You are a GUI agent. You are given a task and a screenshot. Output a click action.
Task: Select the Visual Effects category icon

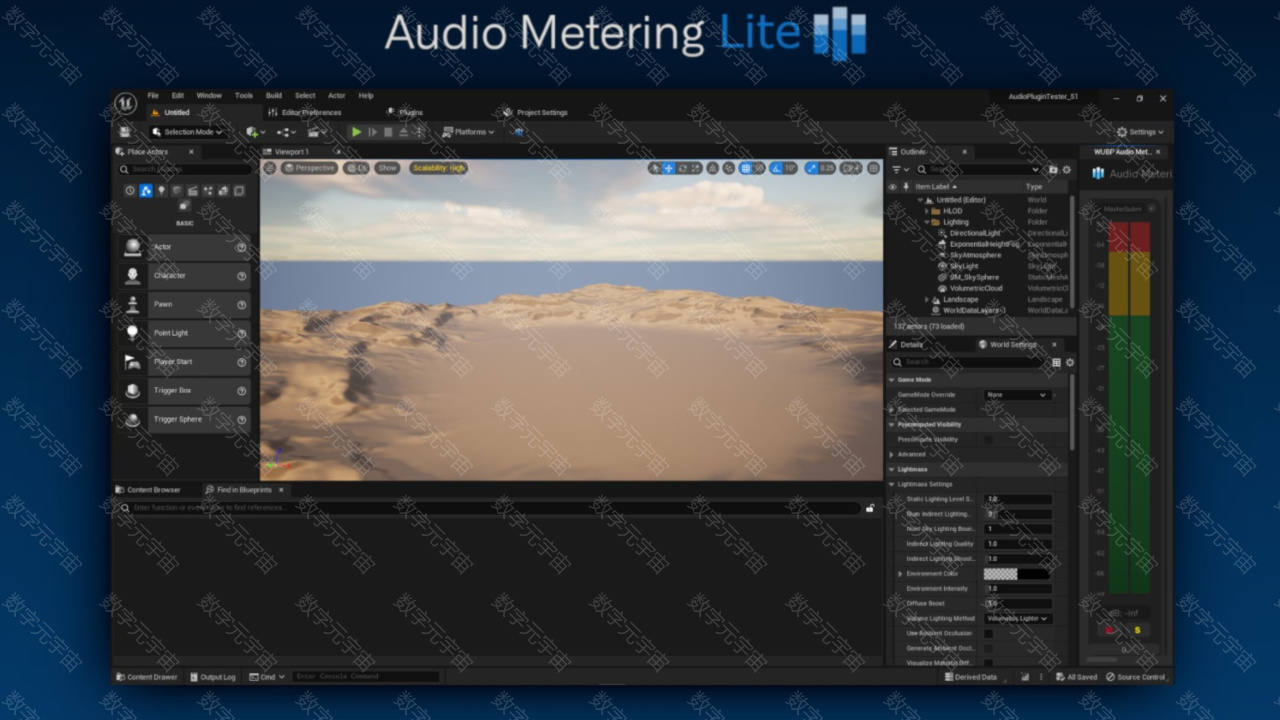point(208,191)
